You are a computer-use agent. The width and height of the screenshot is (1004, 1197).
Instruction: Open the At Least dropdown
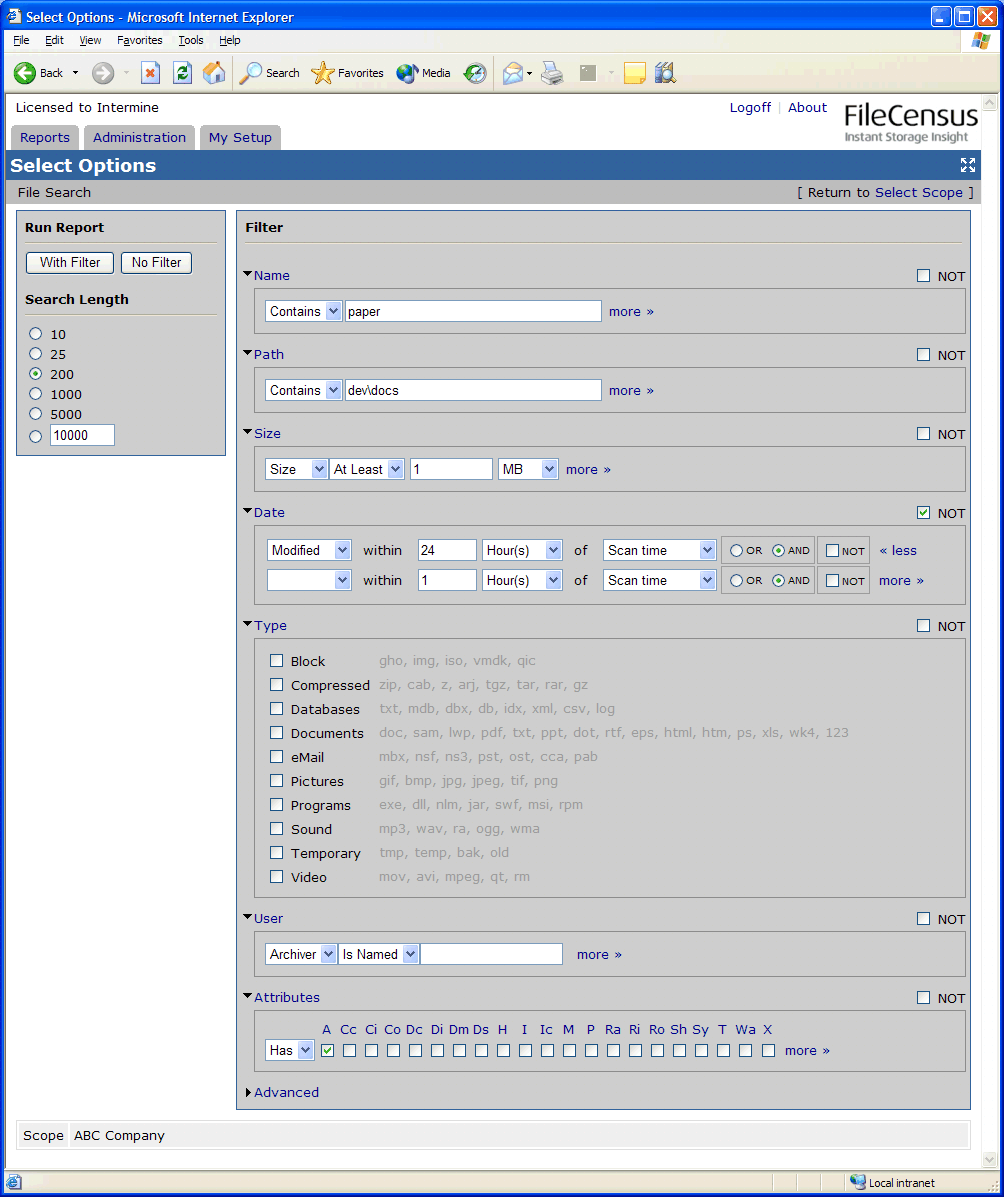click(x=367, y=469)
